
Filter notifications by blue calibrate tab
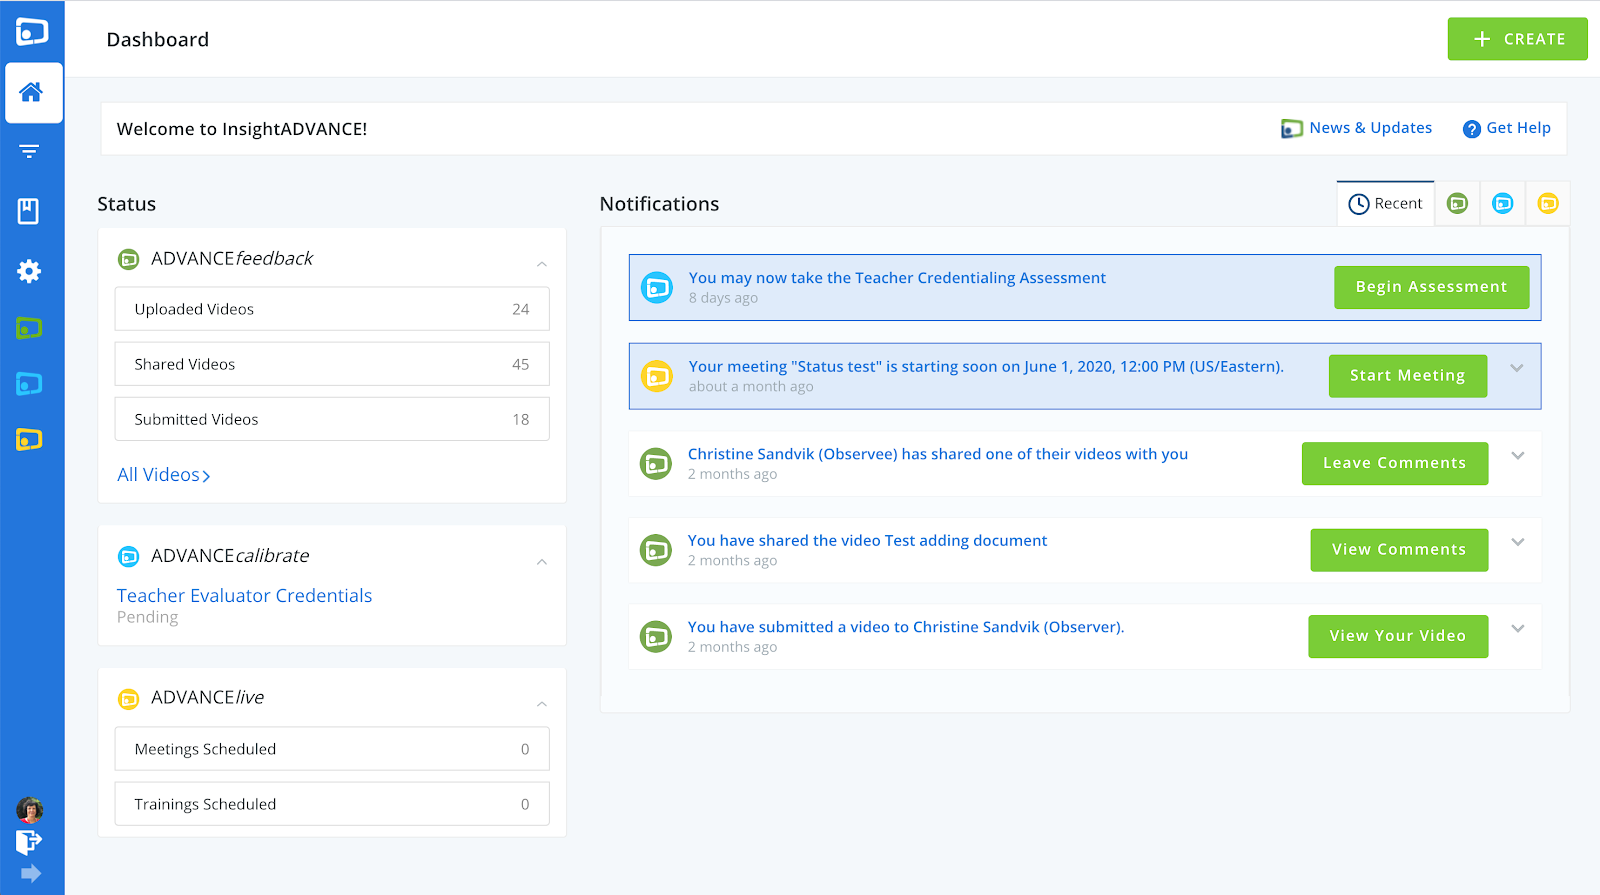pos(1503,204)
